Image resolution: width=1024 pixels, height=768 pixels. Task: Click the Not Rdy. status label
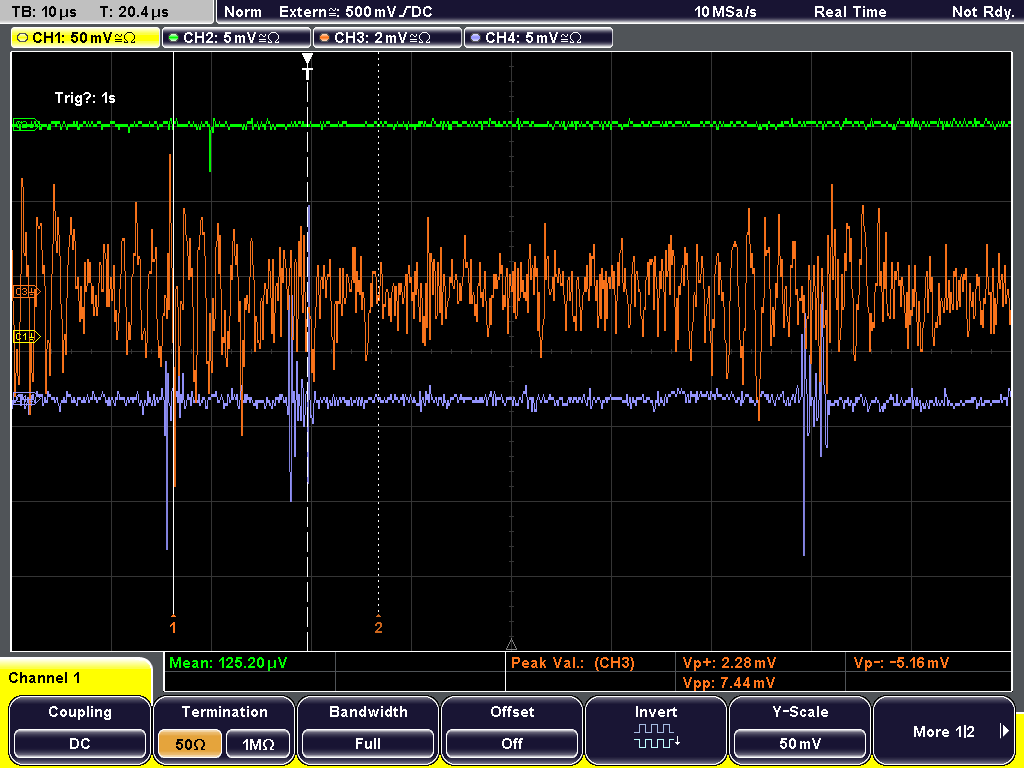[x=983, y=12]
